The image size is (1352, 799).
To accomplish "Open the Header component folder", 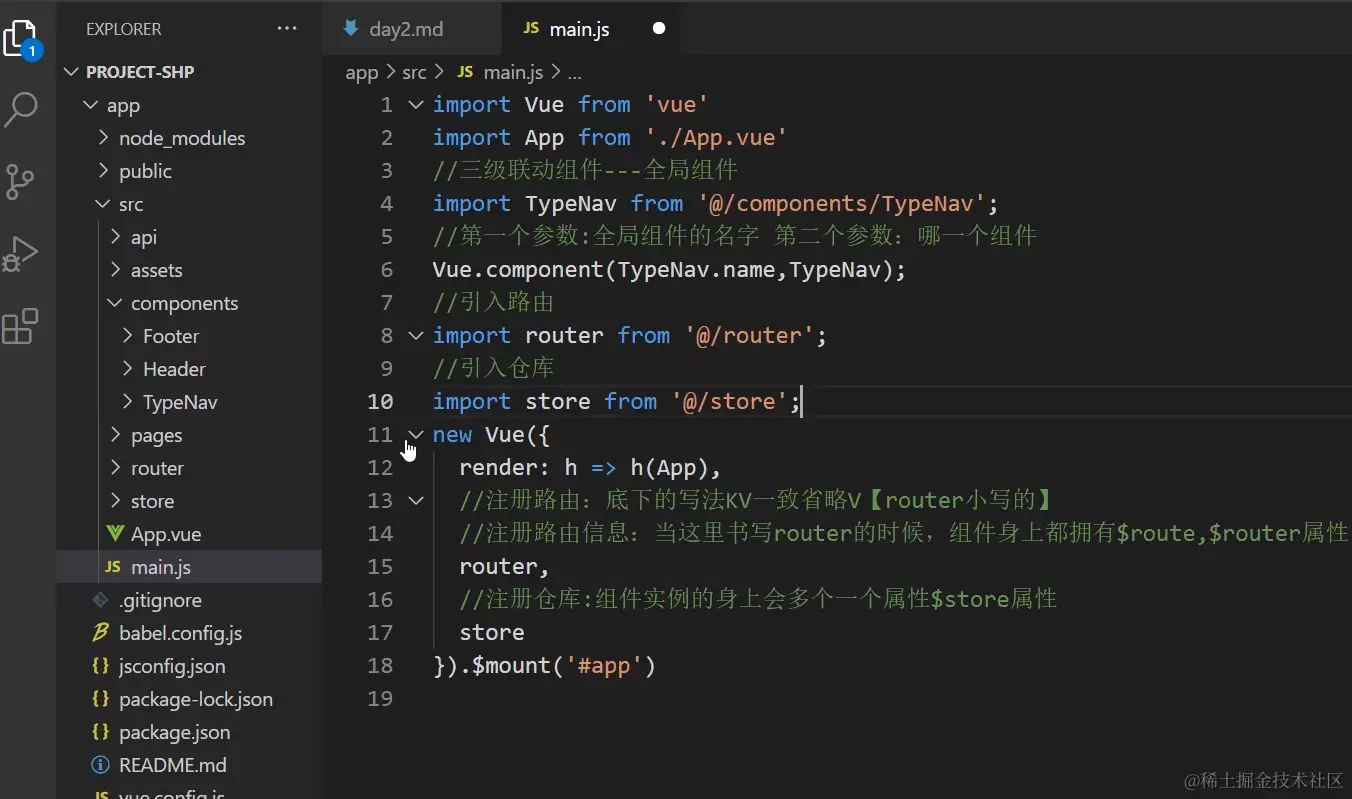I will pos(174,369).
